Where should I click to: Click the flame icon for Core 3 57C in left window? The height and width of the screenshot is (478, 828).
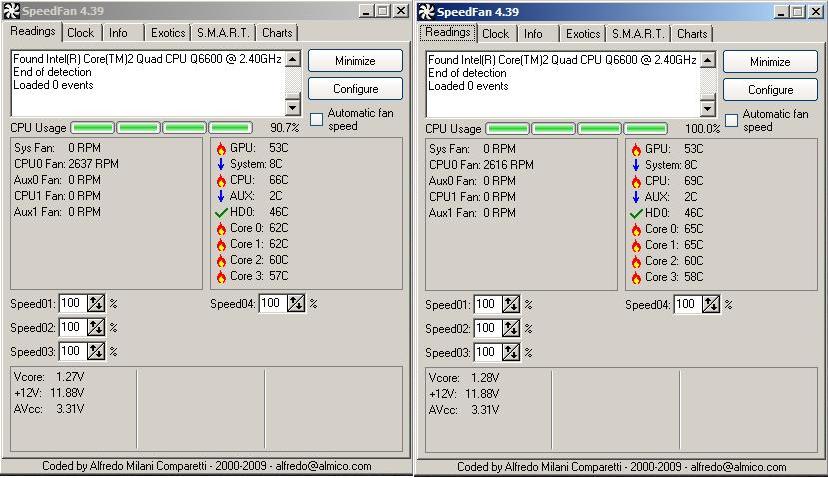click(221, 276)
